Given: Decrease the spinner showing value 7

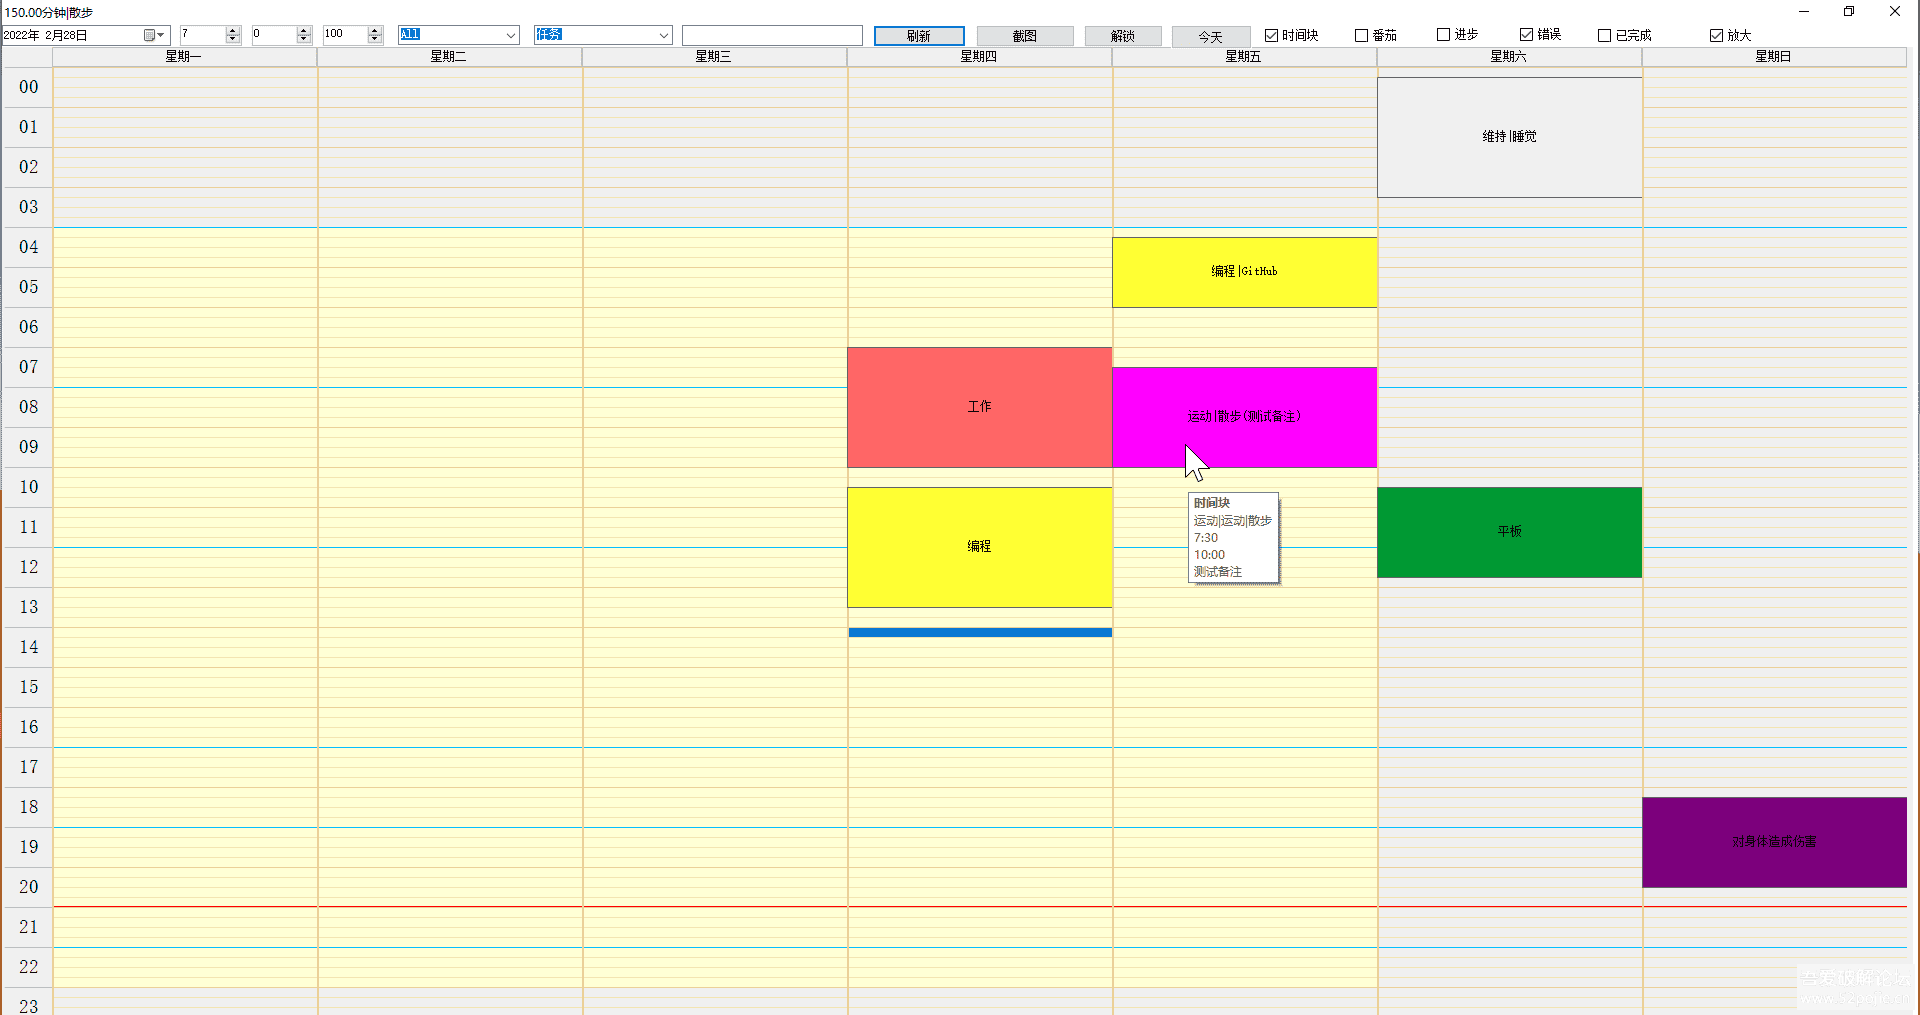Looking at the screenshot, I should pyautogui.click(x=233, y=39).
